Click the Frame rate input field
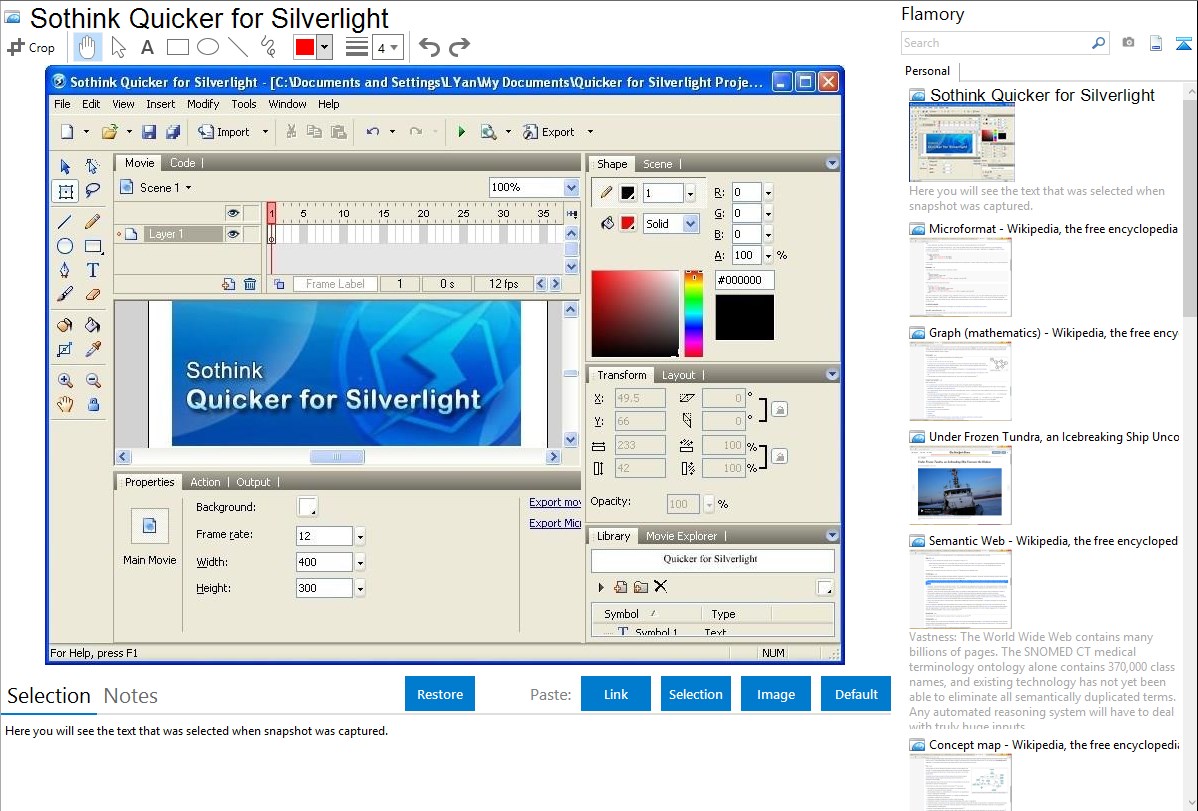The width and height of the screenshot is (1198, 811). [x=324, y=536]
